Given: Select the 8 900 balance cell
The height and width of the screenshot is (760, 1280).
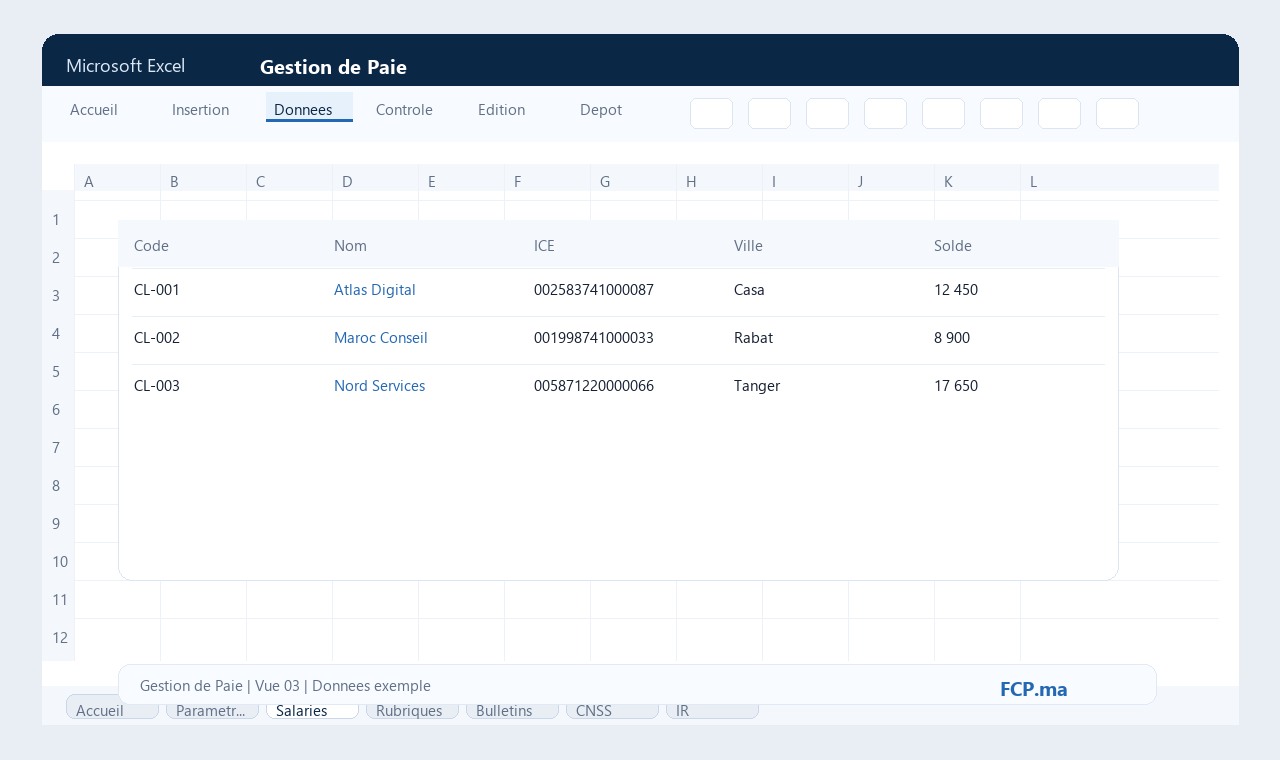Looking at the screenshot, I should click(x=952, y=338).
